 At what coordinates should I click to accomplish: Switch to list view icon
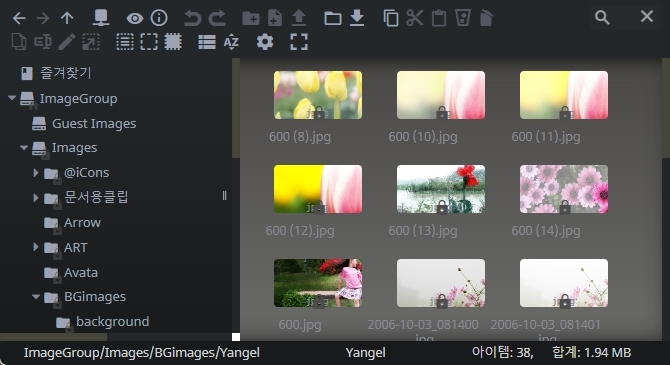point(207,42)
